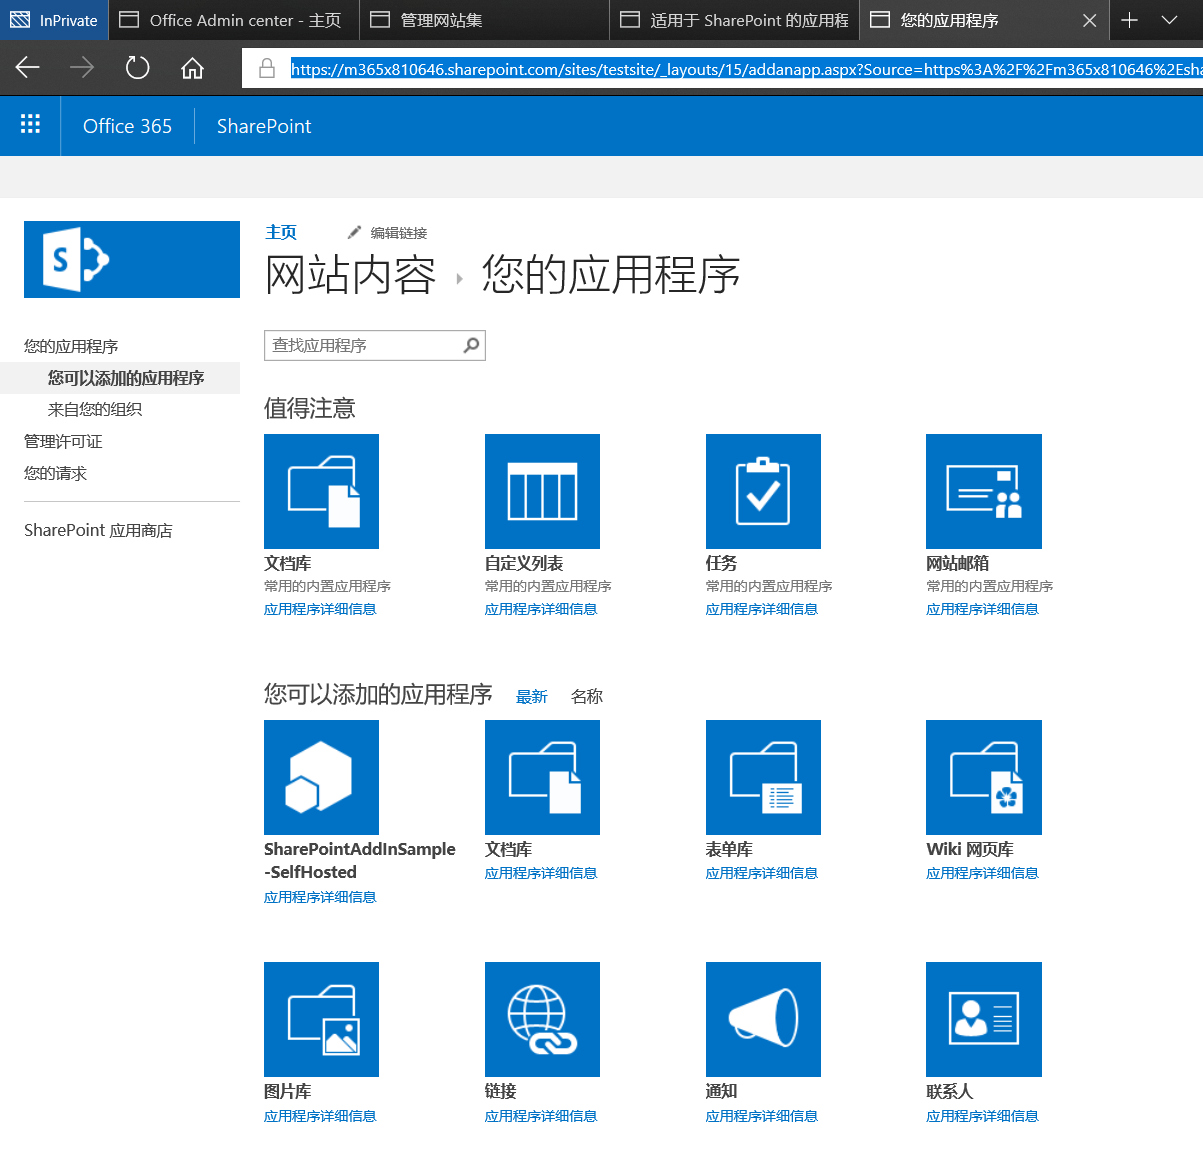Open the 网站邮箱 app tile

coord(984,491)
